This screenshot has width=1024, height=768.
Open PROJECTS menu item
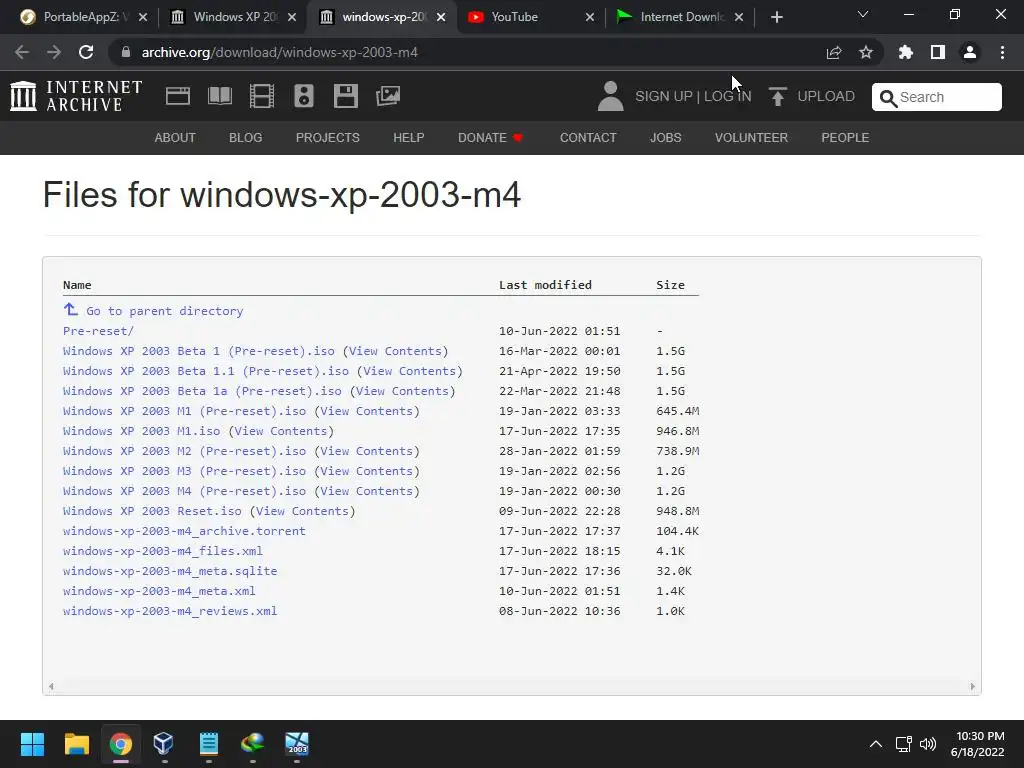tap(328, 138)
